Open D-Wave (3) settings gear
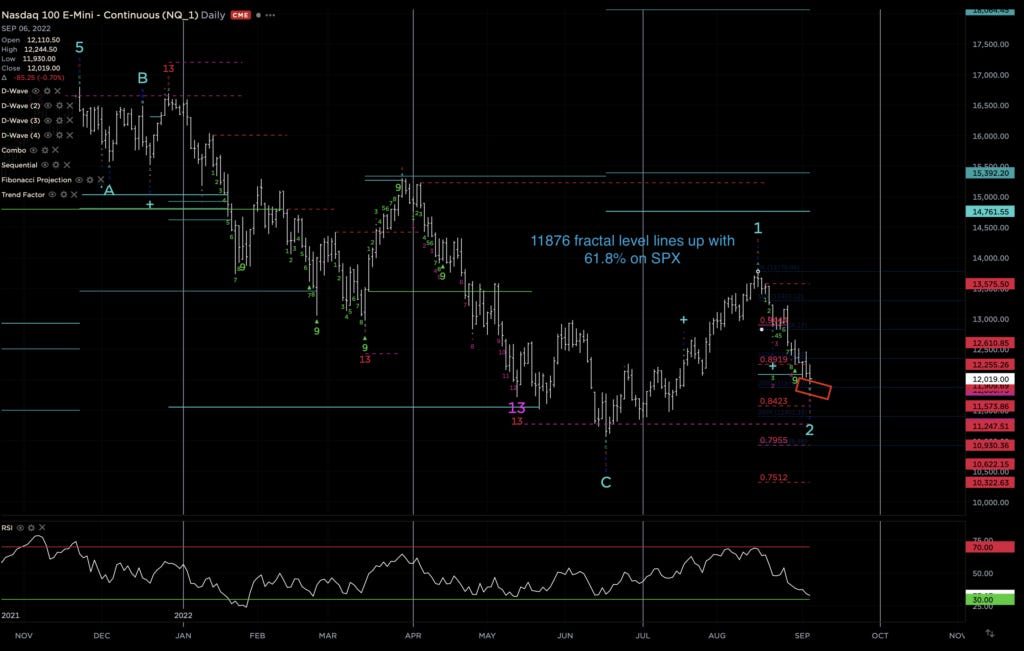This screenshot has height=651, width=1024. click(x=59, y=120)
